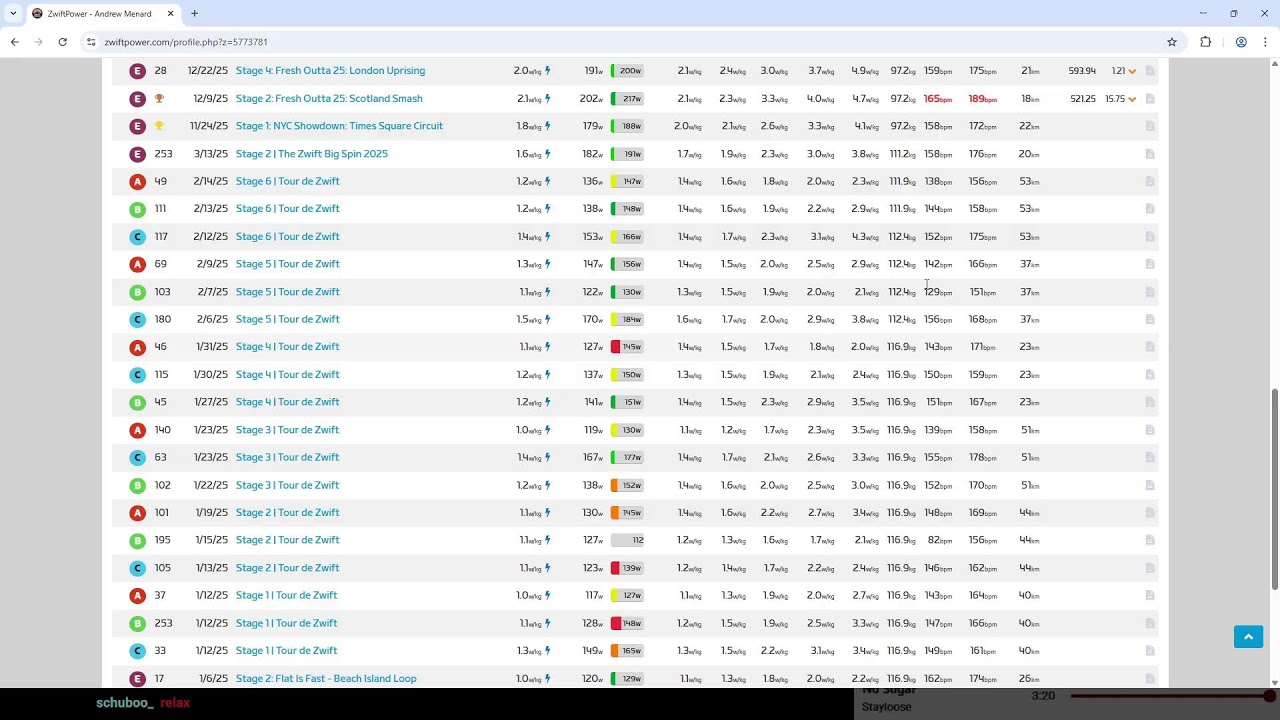
Task: Open the document icon on the 11/24/25 row
Action: coord(1150,126)
